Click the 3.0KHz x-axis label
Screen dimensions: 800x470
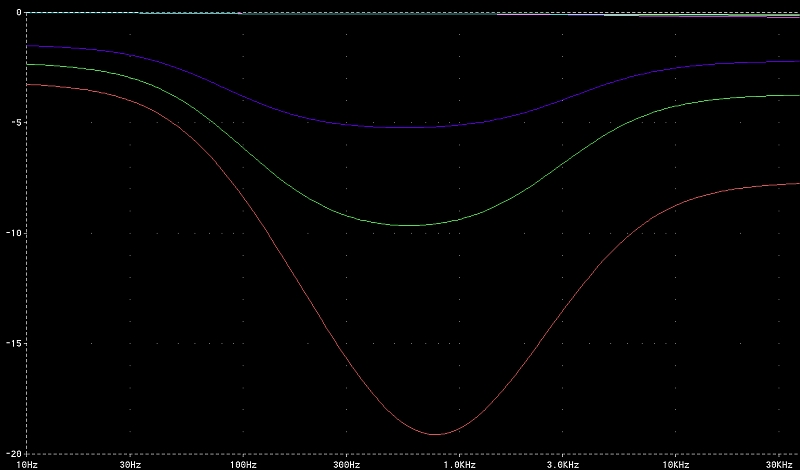(563, 464)
